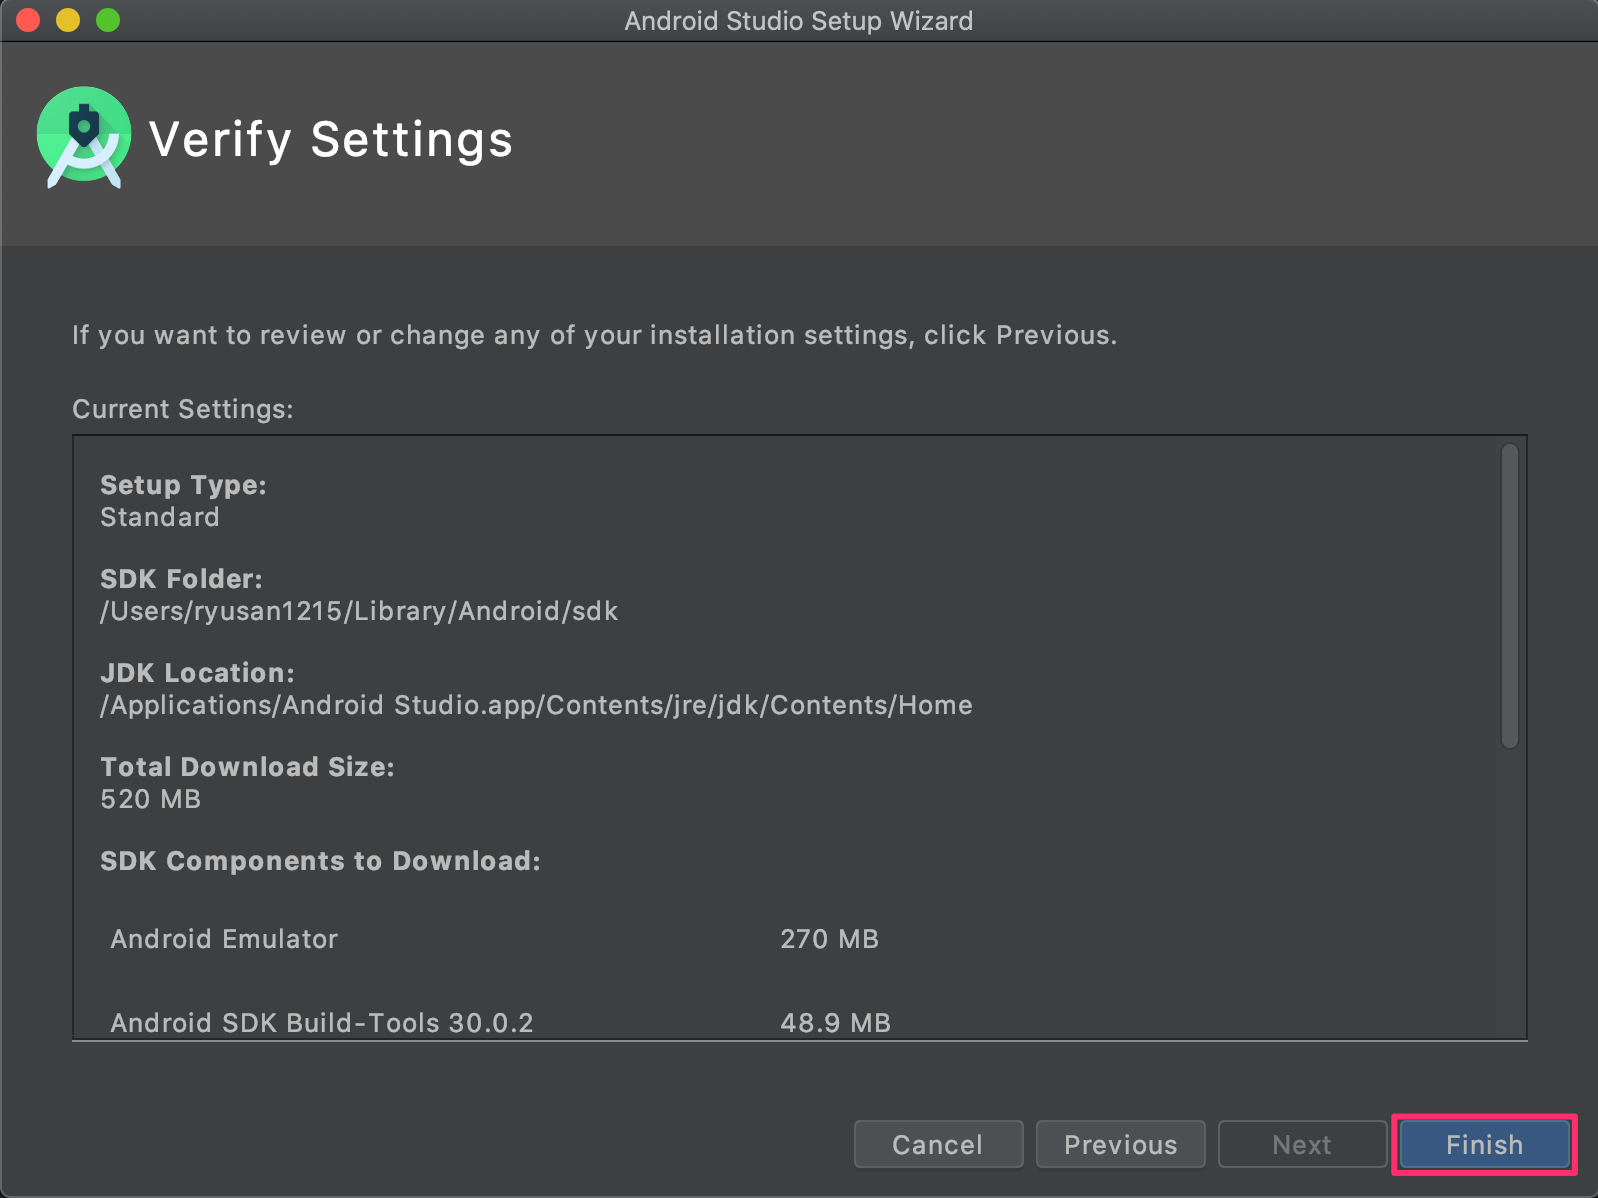Cancel the setup wizard
The height and width of the screenshot is (1198, 1598).
[x=938, y=1144]
